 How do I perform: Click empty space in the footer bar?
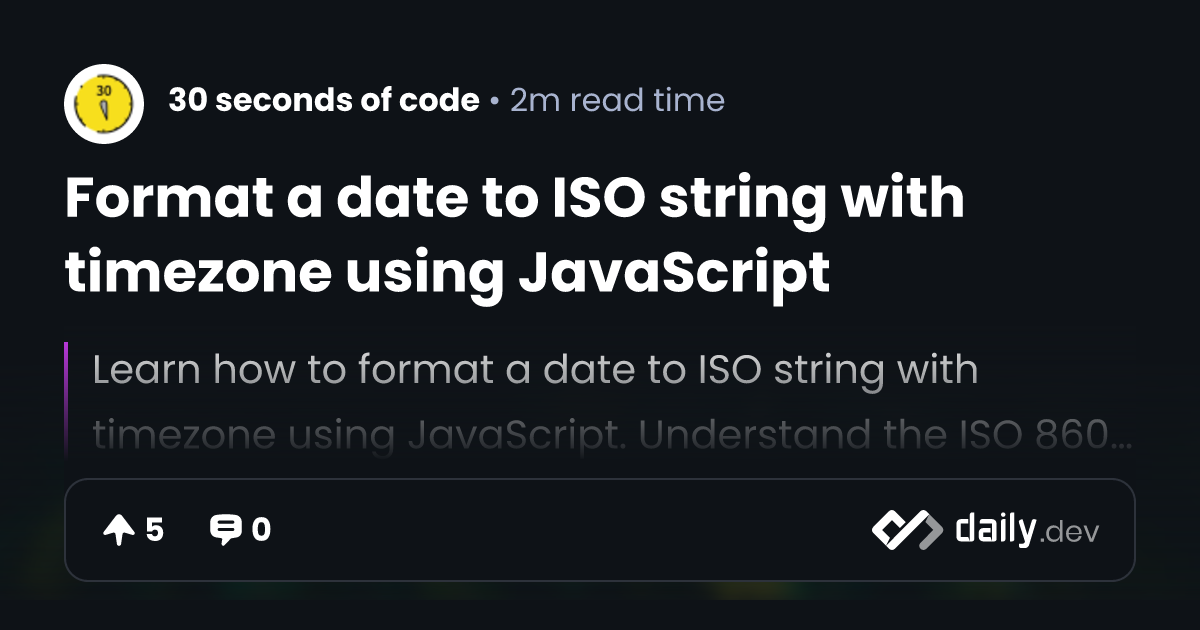[x=570, y=530]
